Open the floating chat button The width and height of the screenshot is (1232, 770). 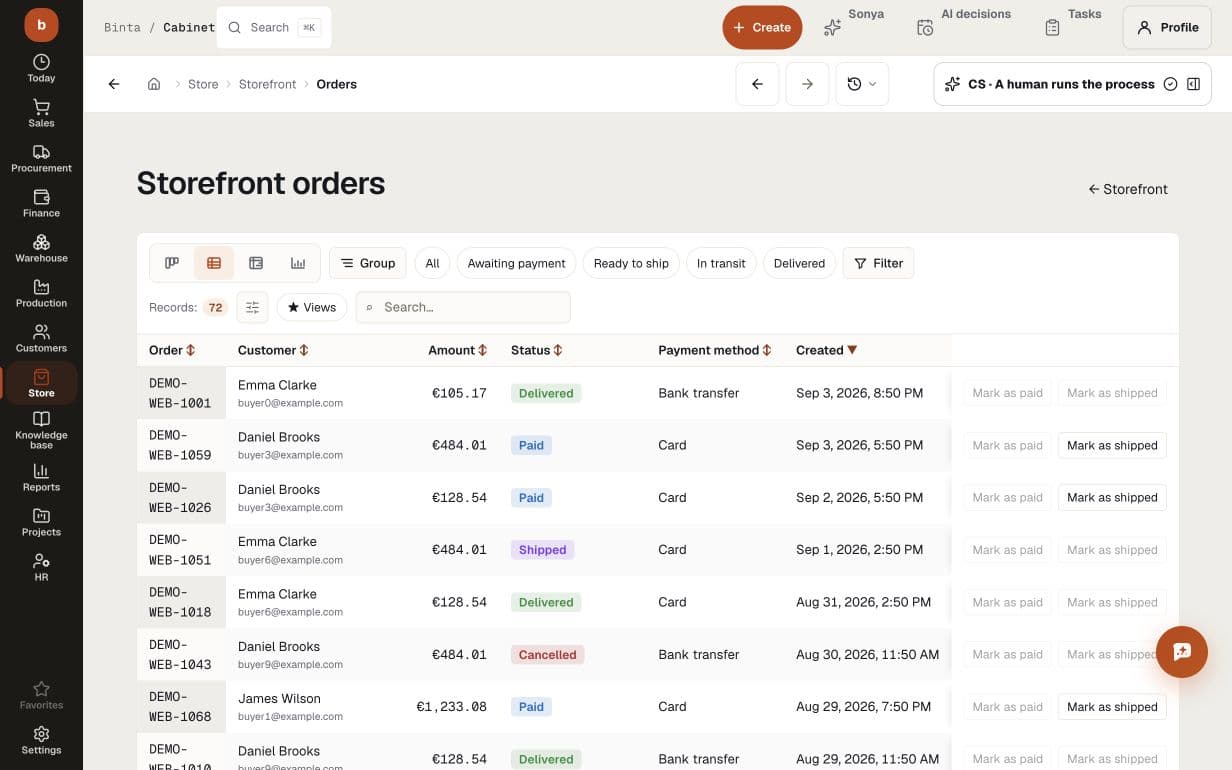point(1182,652)
